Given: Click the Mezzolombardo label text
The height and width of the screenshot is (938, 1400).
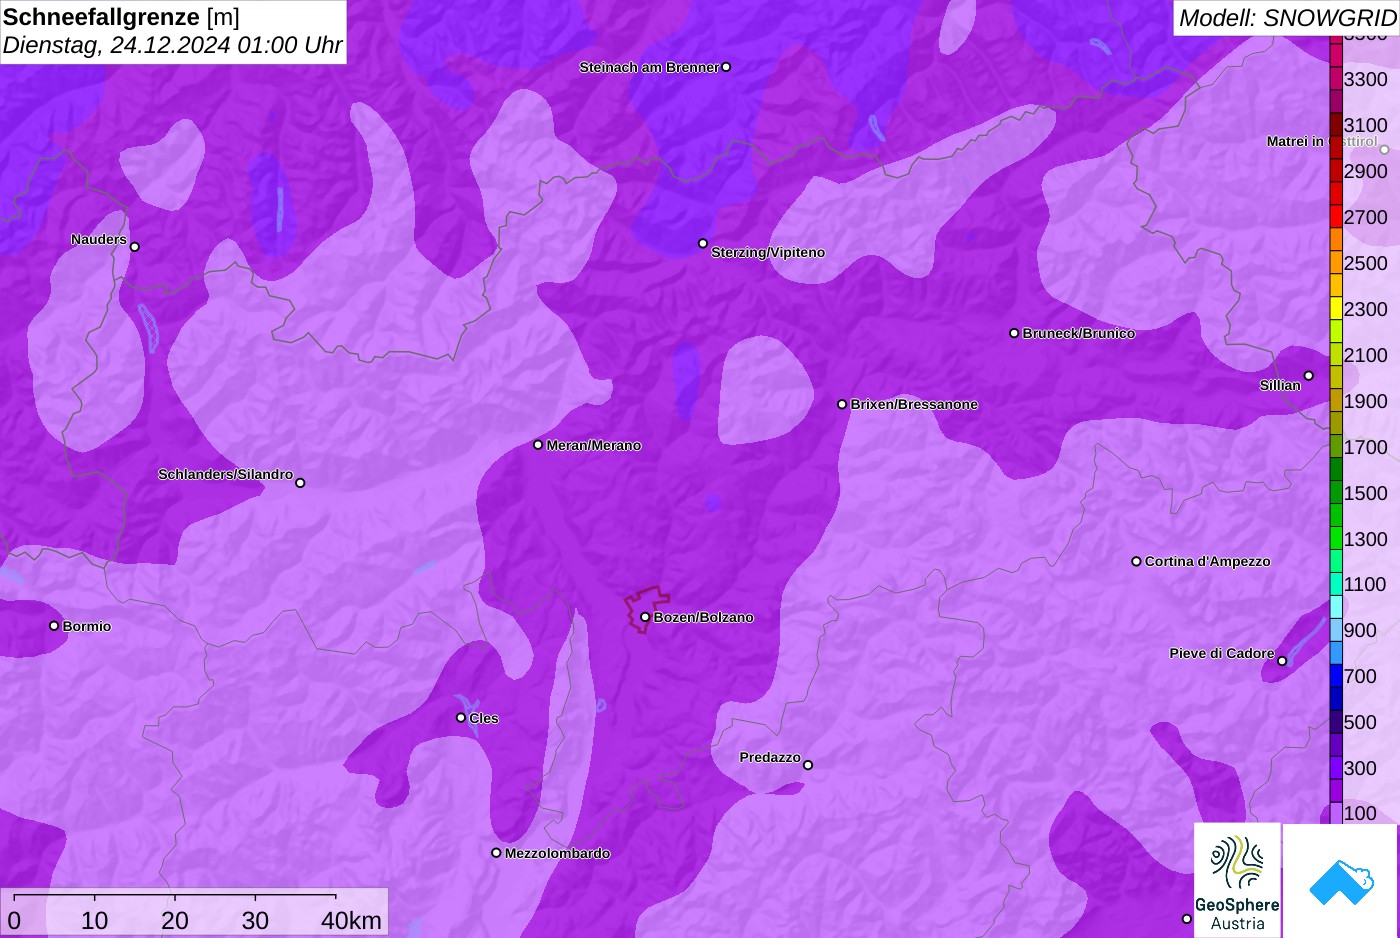Looking at the screenshot, I should point(557,853).
